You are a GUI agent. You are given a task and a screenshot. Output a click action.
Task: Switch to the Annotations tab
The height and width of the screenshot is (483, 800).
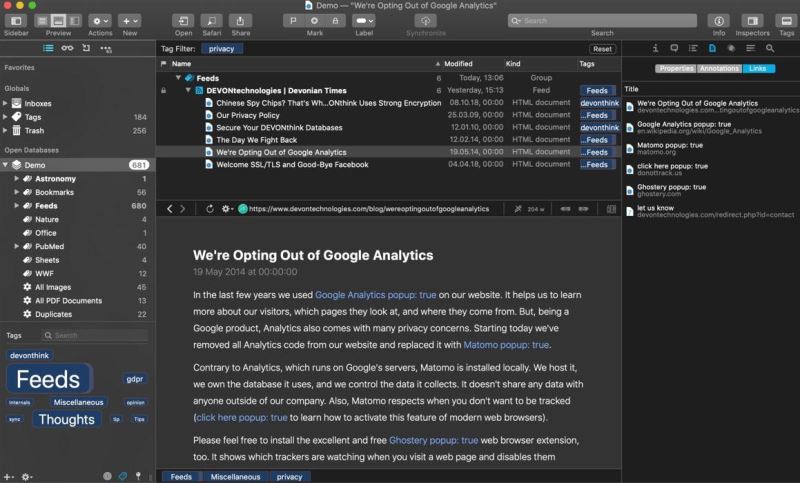pos(719,68)
